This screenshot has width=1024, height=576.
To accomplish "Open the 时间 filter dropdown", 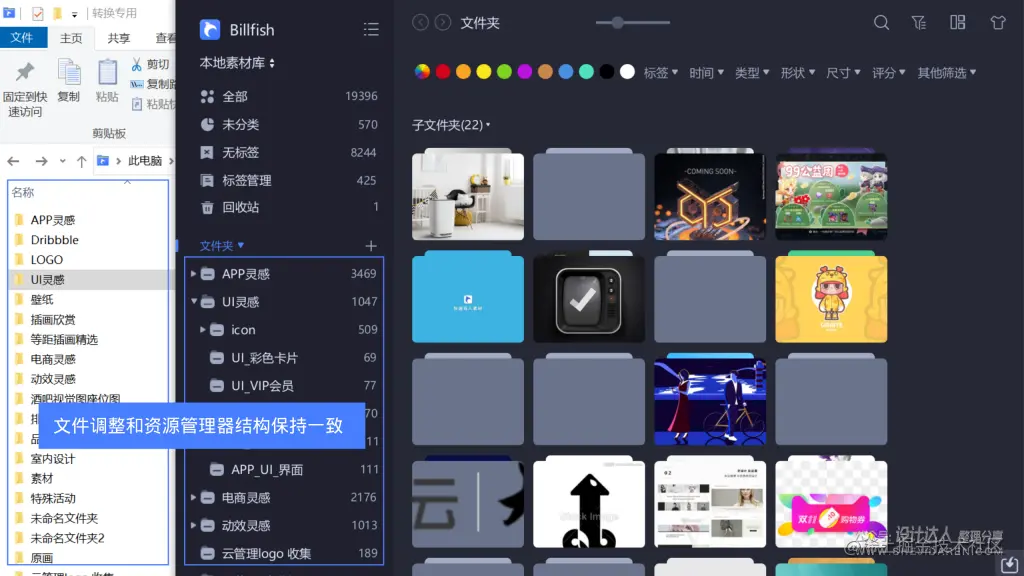I will (706, 72).
